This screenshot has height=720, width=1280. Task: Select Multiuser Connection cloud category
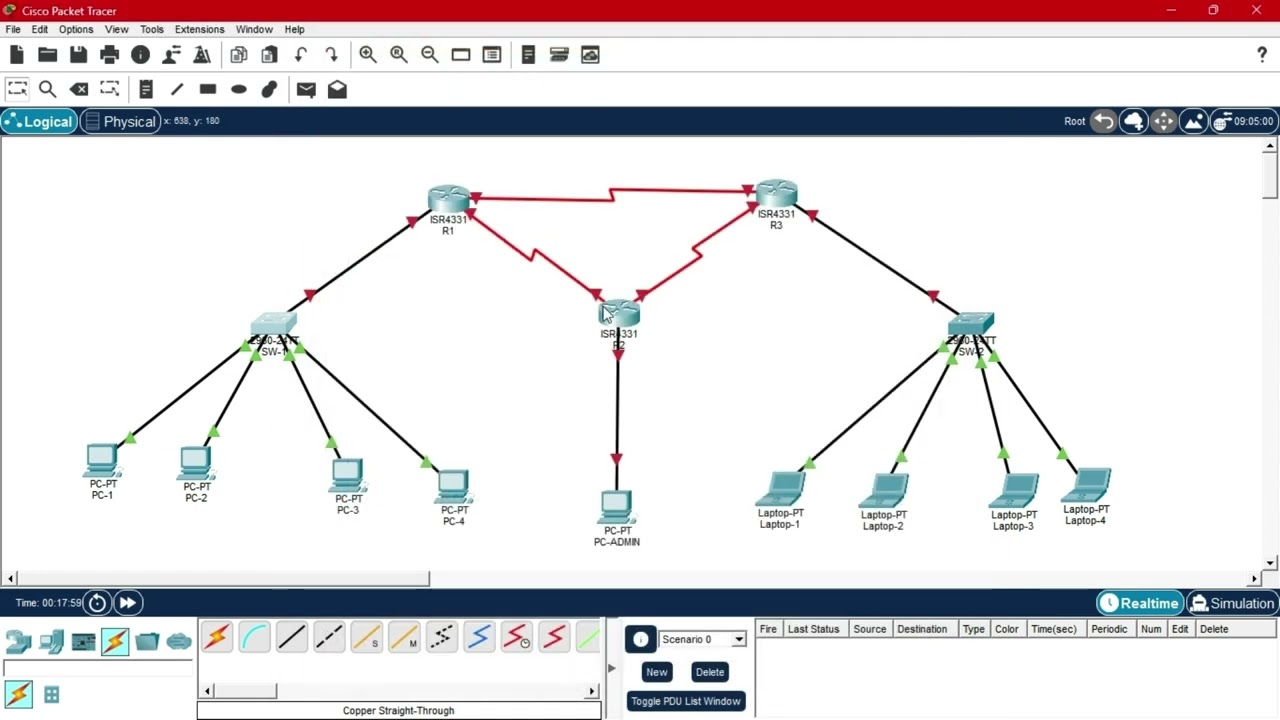coord(179,641)
